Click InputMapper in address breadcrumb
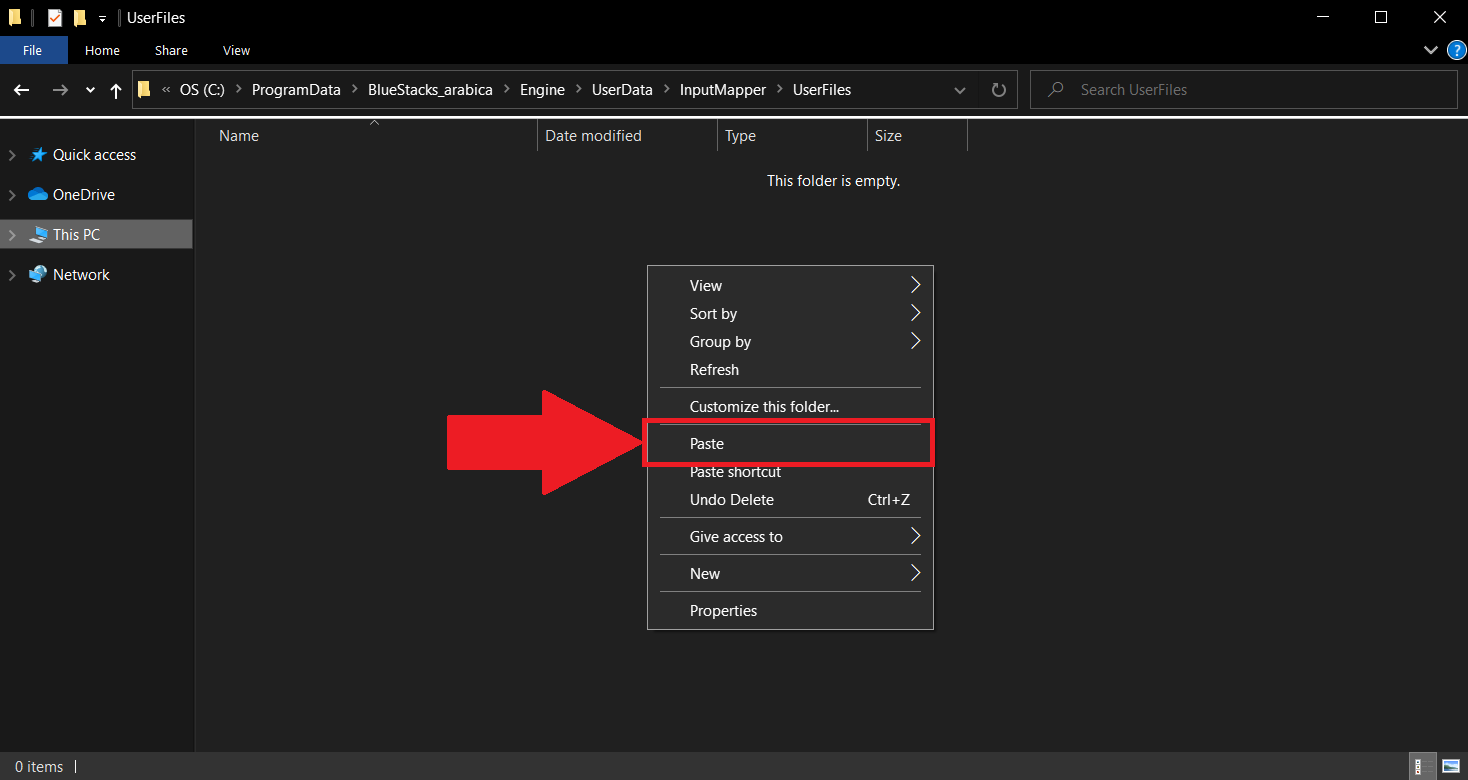The width and height of the screenshot is (1468, 780). [x=723, y=90]
